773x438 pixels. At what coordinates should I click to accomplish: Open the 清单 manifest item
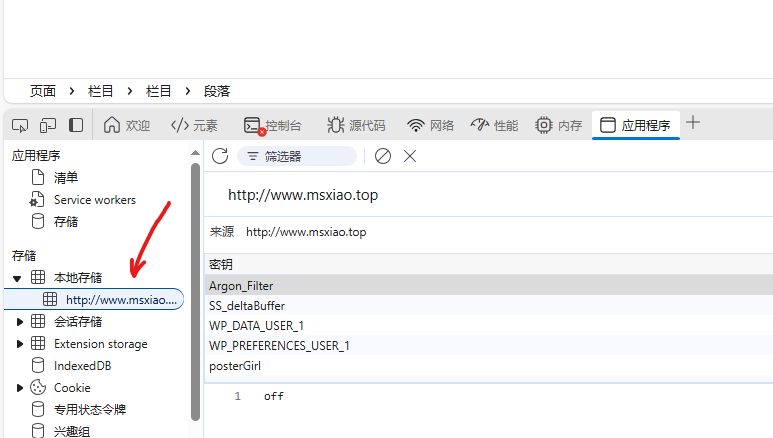coord(66,178)
